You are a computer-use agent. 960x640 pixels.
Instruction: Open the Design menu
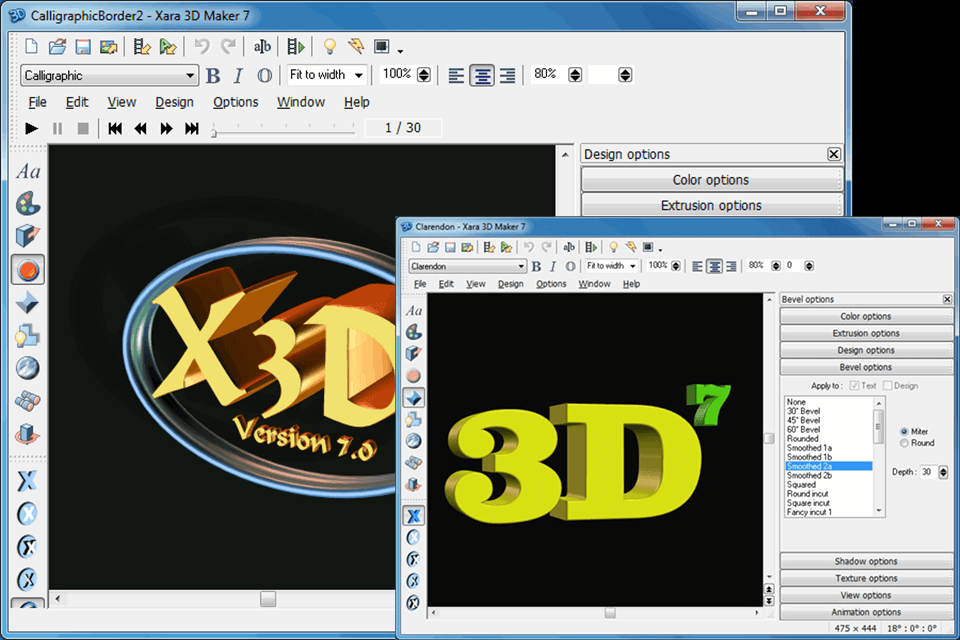[174, 102]
